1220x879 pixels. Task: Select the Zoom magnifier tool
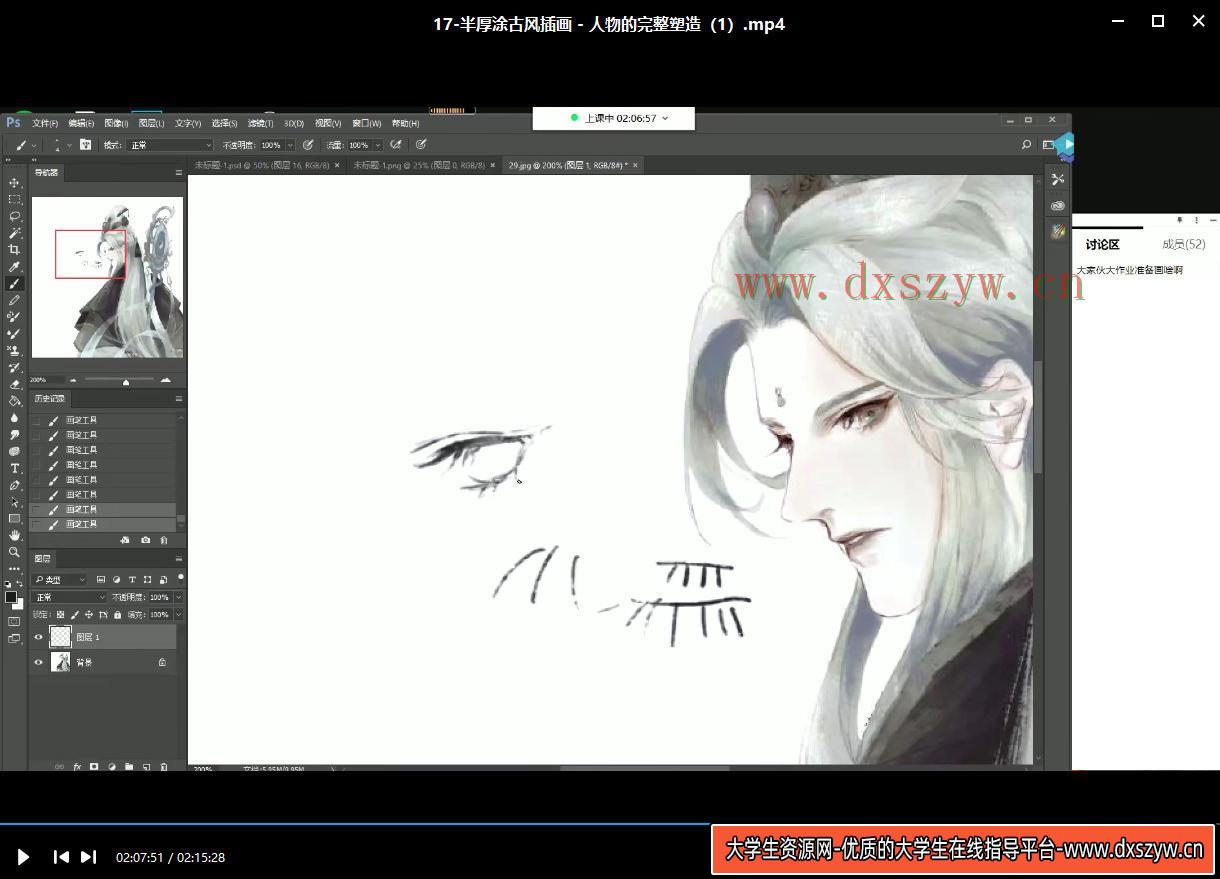(x=14, y=552)
